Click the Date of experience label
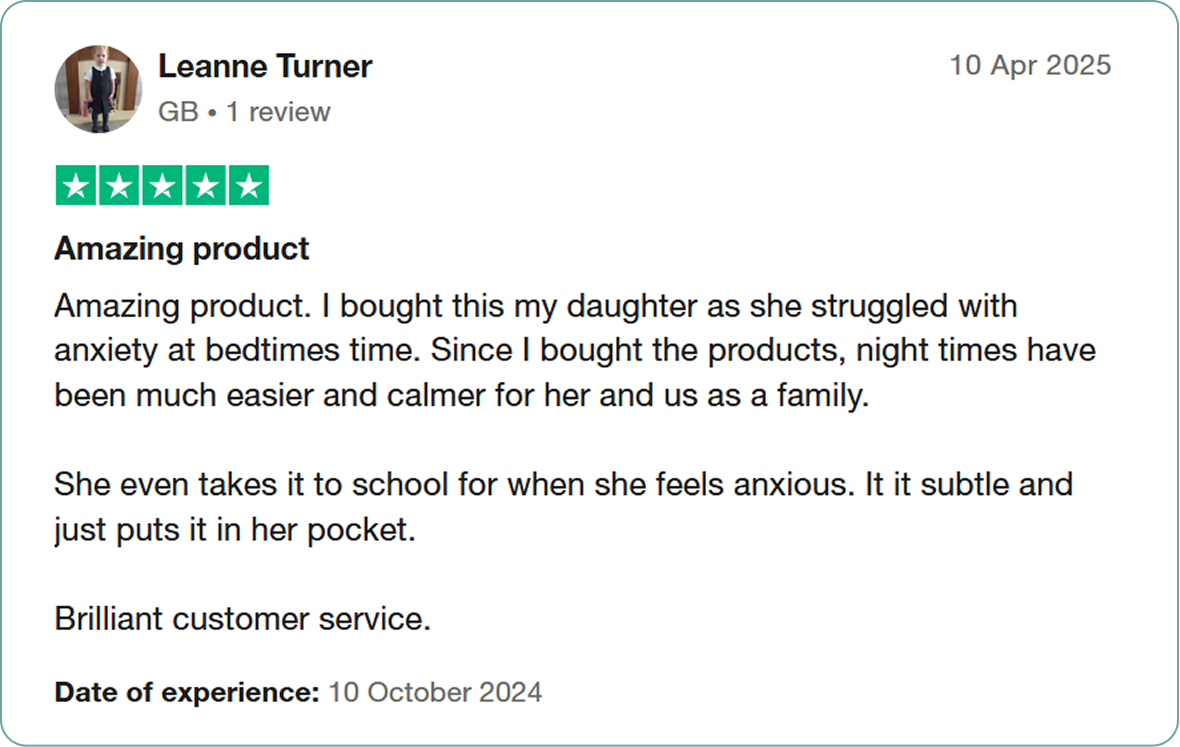 pos(187,692)
